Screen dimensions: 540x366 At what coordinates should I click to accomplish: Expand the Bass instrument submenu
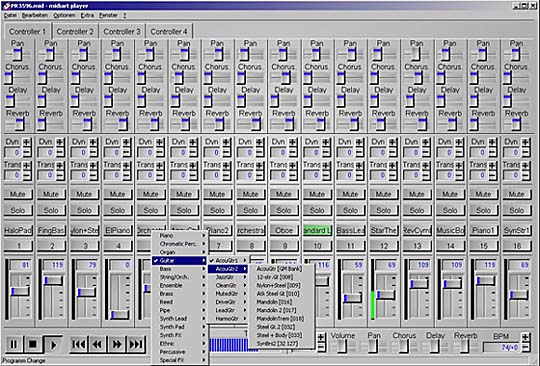coord(179,269)
